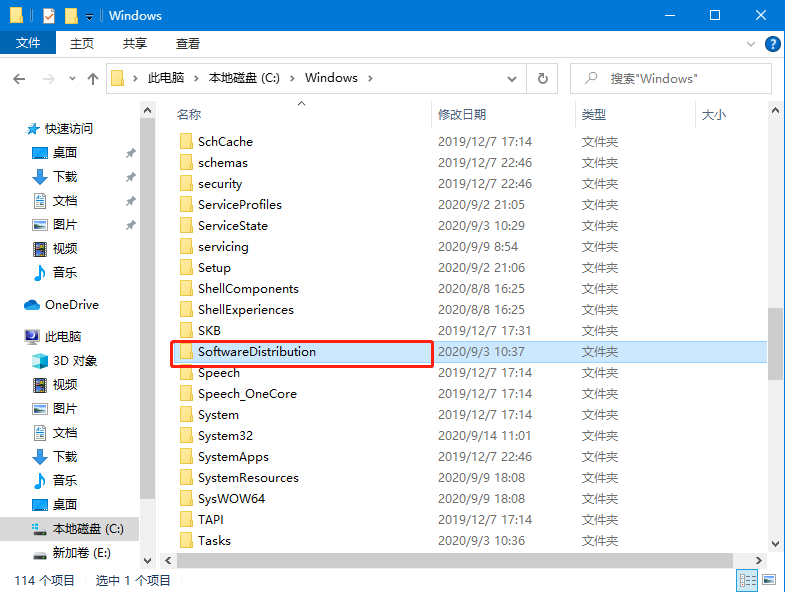This screenshot has height=592, width=785.
Task: Select the ServiceProfiles folder name
Action: 240,205
